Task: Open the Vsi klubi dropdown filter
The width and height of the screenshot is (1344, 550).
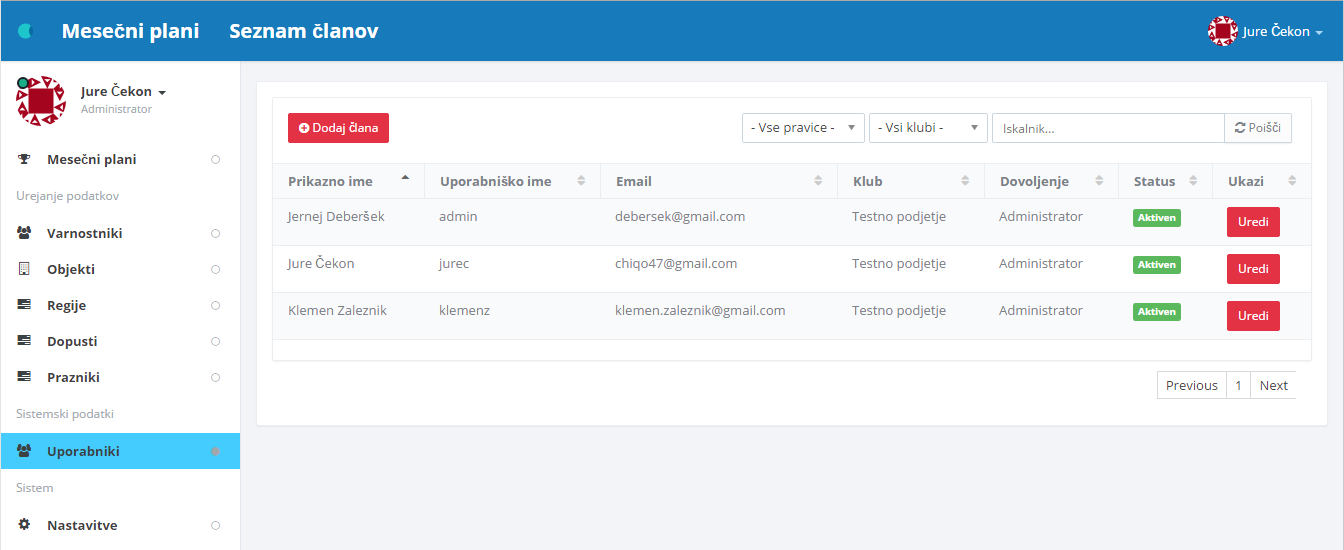Action: [x=928, y=128]
